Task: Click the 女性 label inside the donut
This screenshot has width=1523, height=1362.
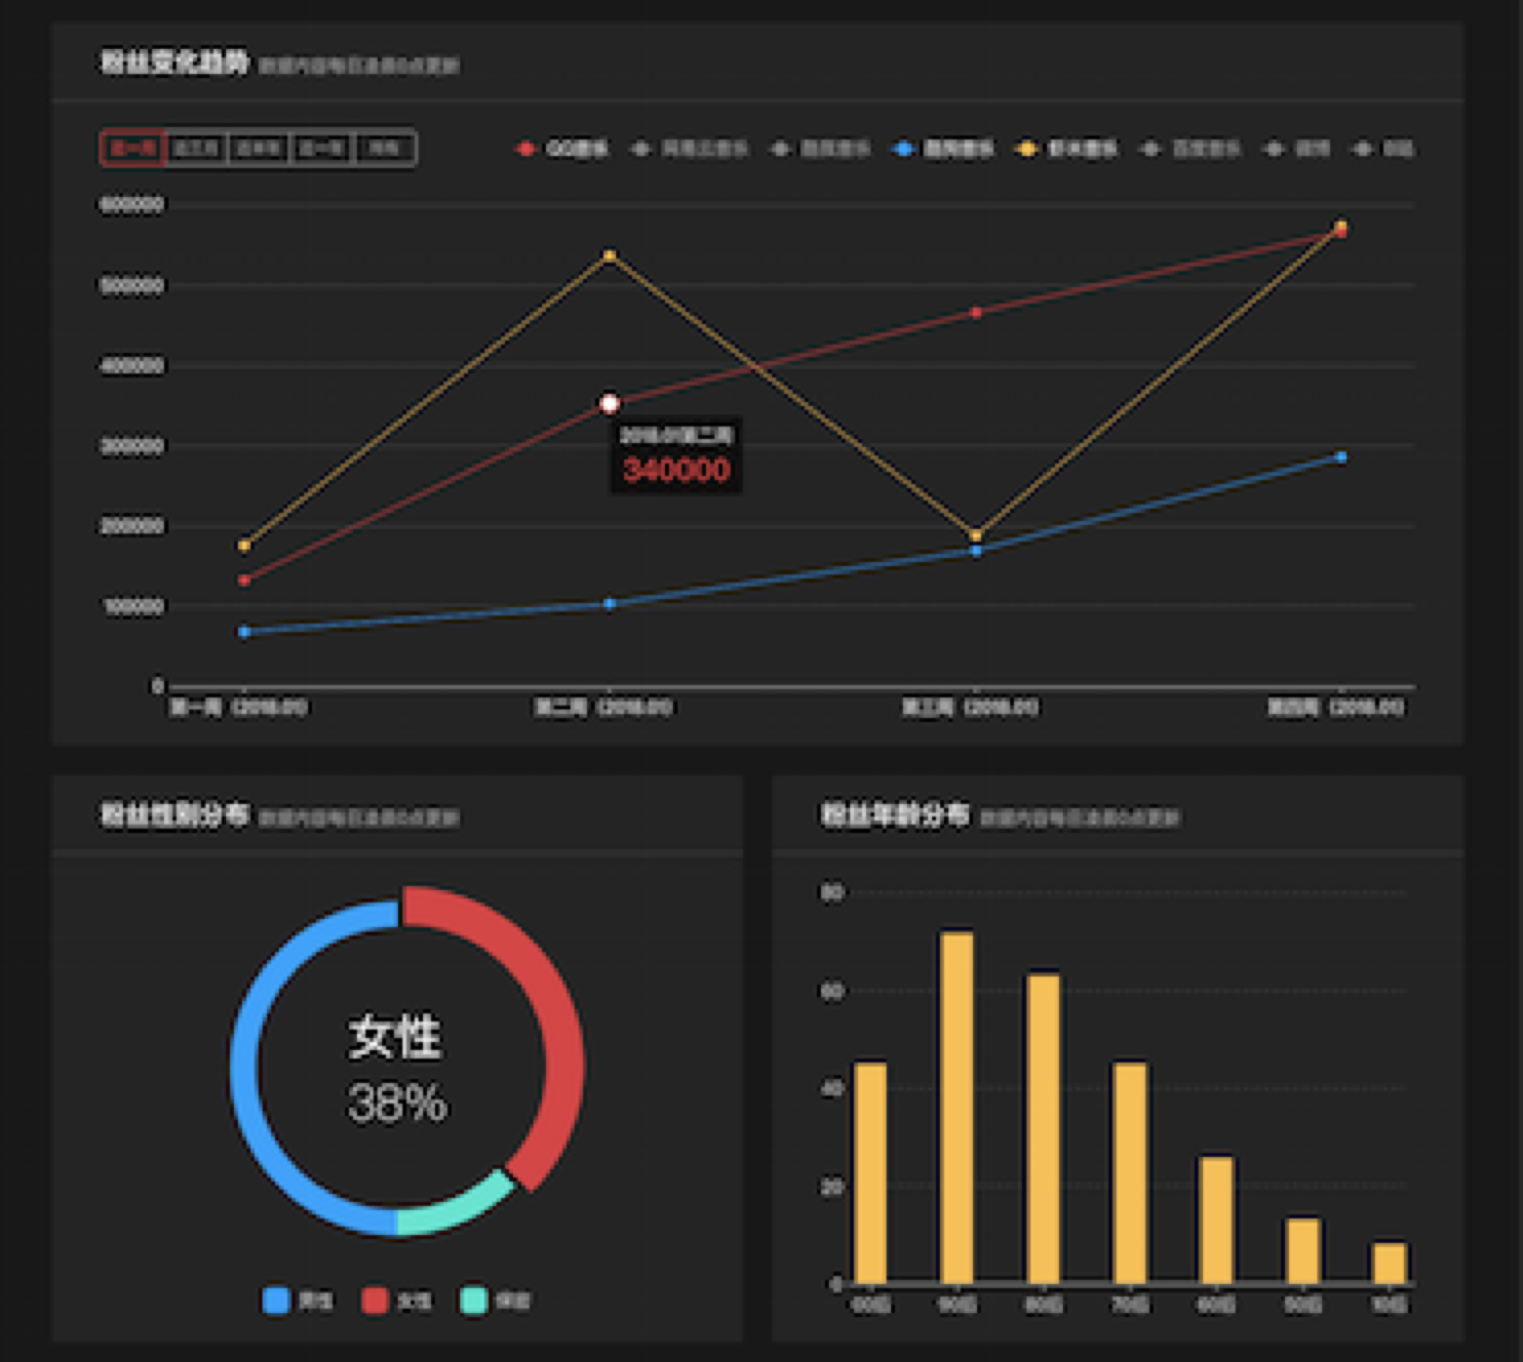Action: 395,1037
